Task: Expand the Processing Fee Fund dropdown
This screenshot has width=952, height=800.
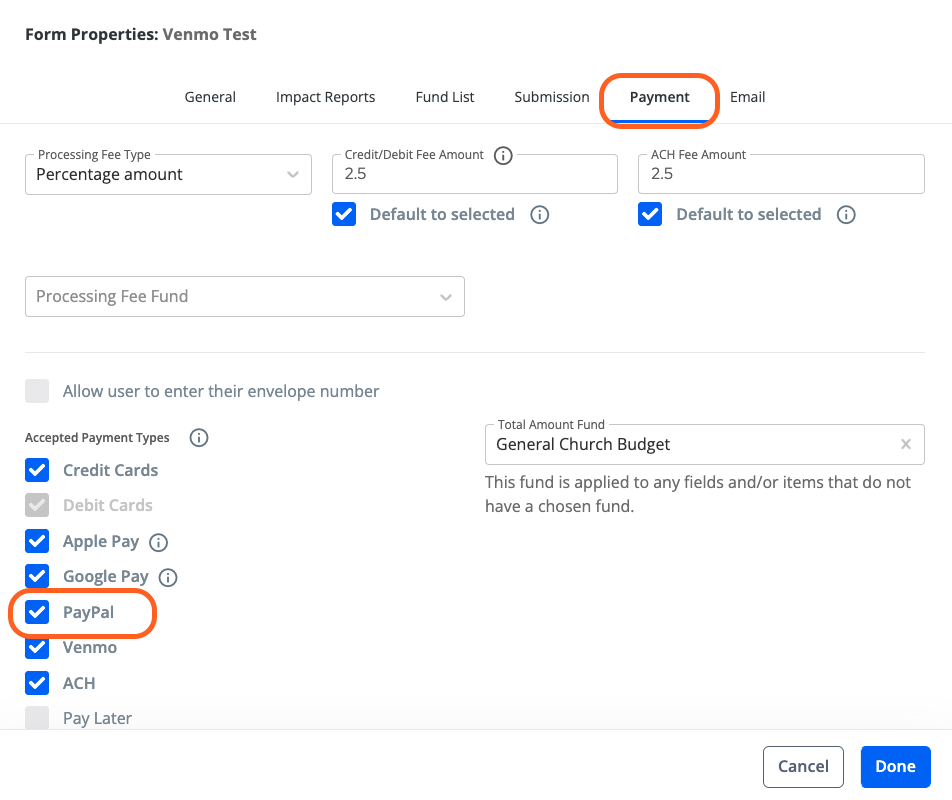Action: pos(244,297)
